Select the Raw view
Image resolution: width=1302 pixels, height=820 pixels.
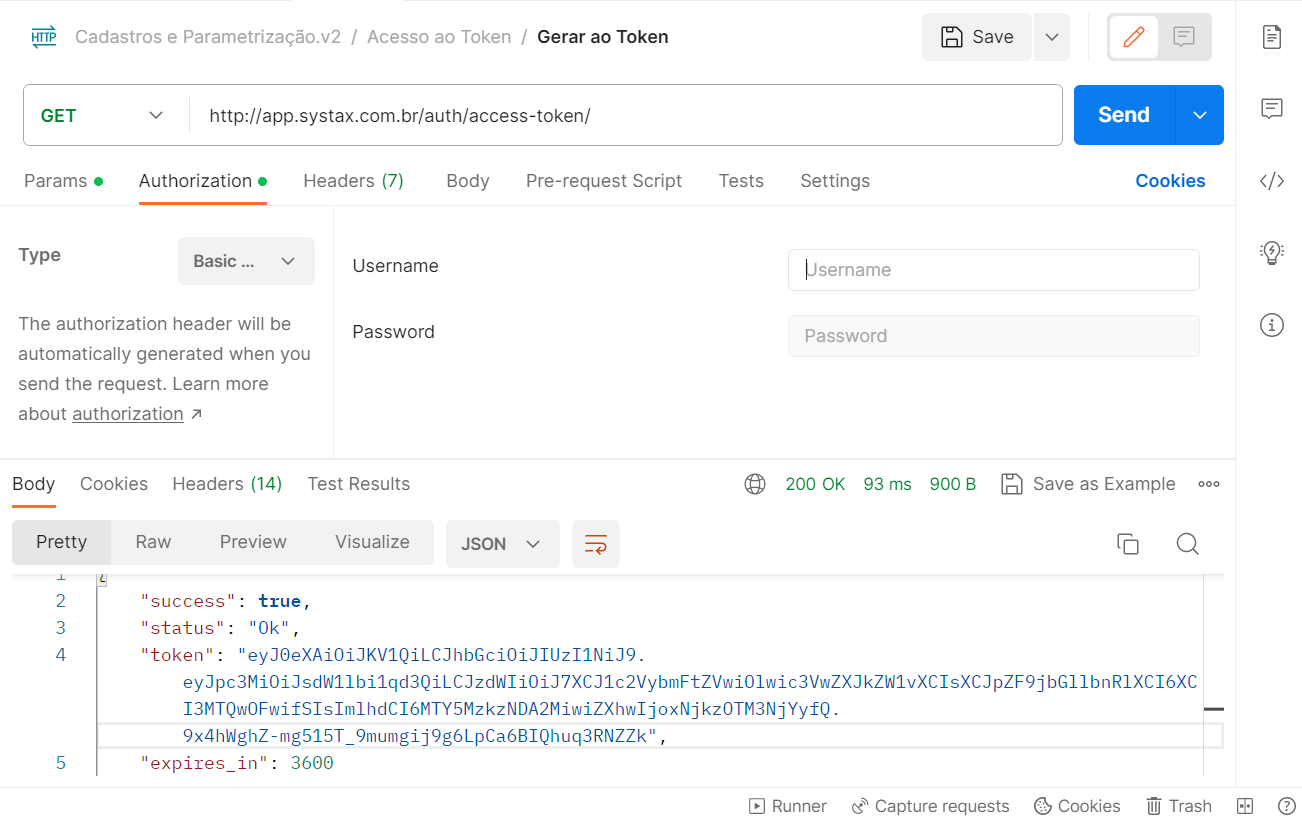point(153,542)
